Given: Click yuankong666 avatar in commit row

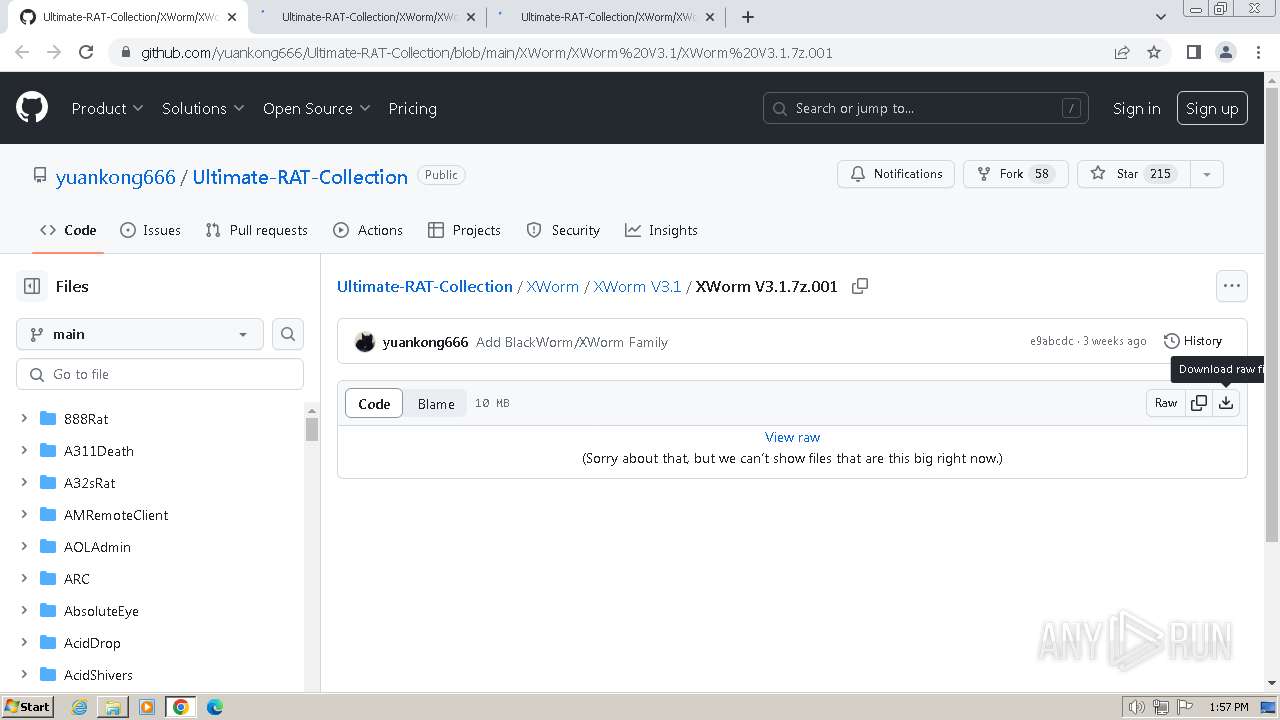Looking at the screenshot, I should pyautogui.click(x=365, y=342).
